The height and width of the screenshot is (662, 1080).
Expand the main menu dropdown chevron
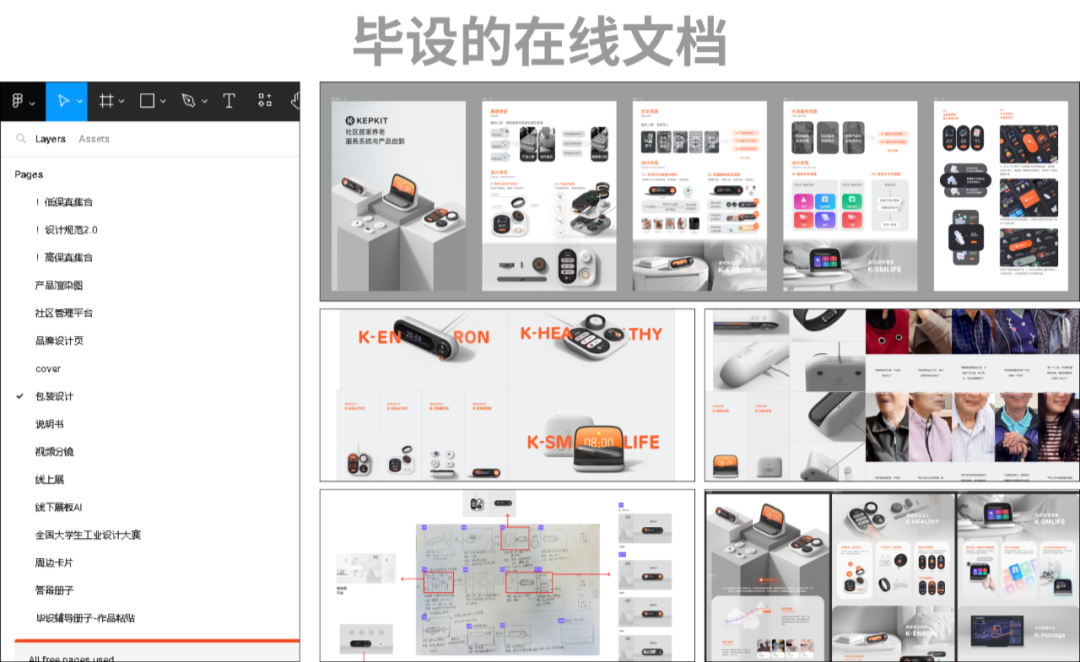click(x=32, y=103)
